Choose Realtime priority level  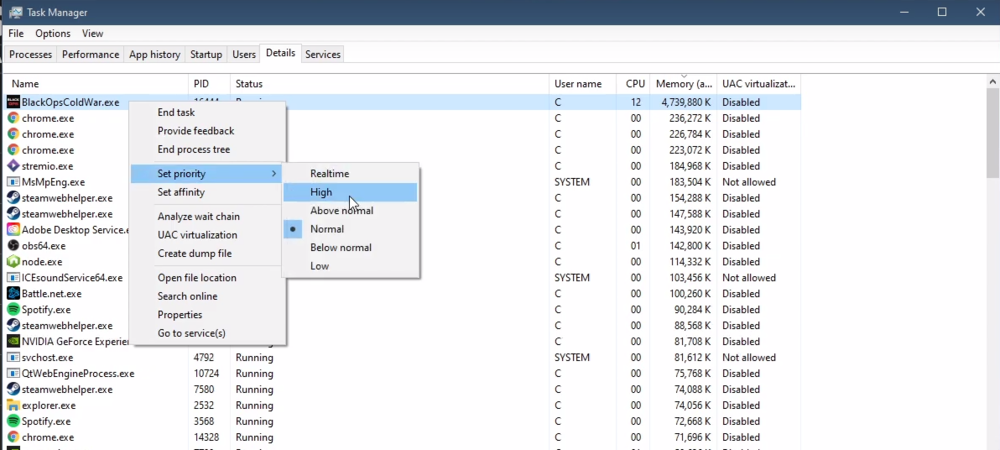tap(329, 174)
